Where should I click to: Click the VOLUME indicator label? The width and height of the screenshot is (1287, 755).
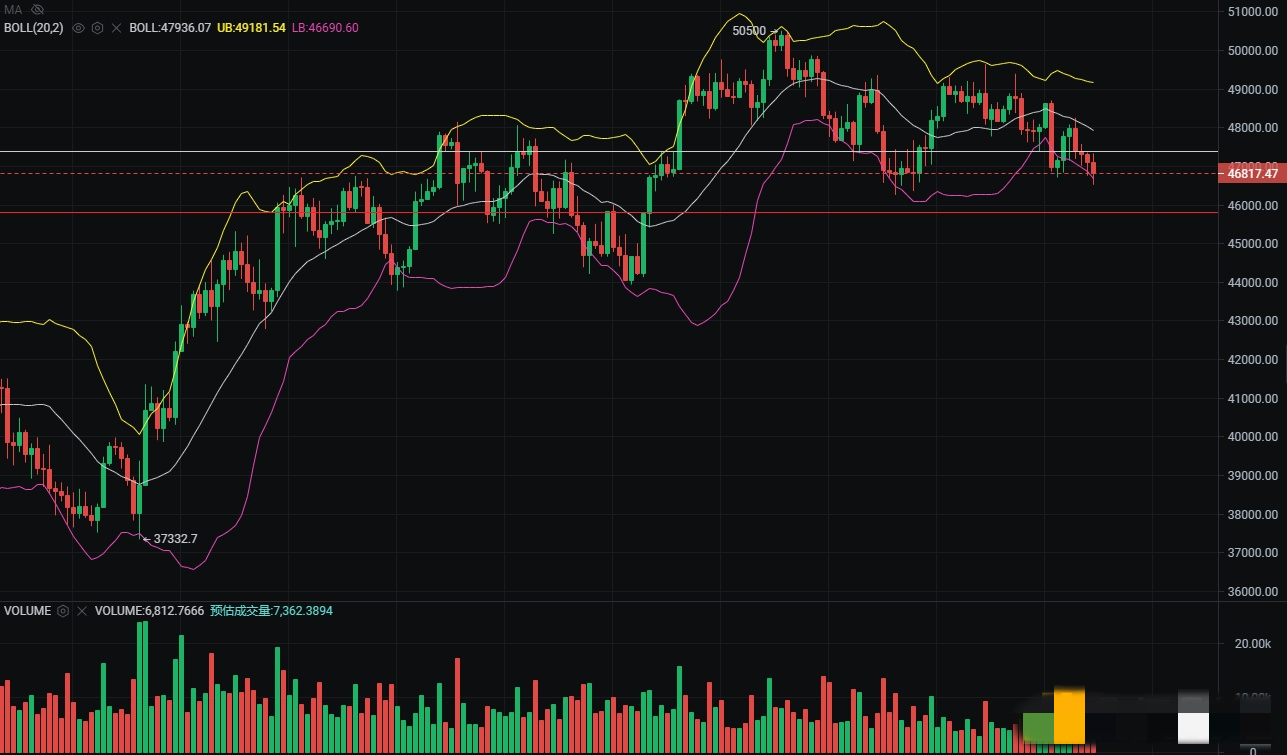tap(27, 610)
